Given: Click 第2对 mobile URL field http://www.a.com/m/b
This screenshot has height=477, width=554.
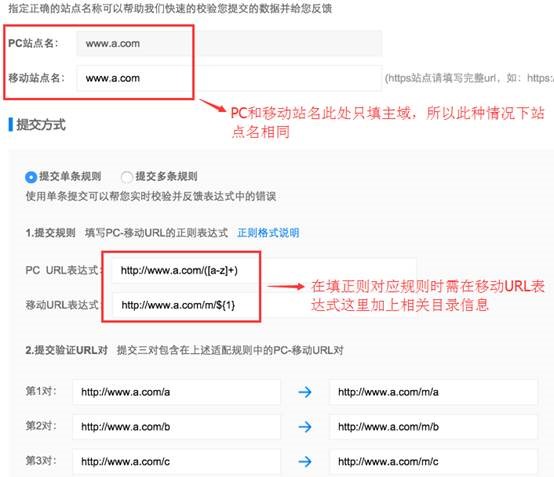Looking at the screenshot, I should click(433, 426).
